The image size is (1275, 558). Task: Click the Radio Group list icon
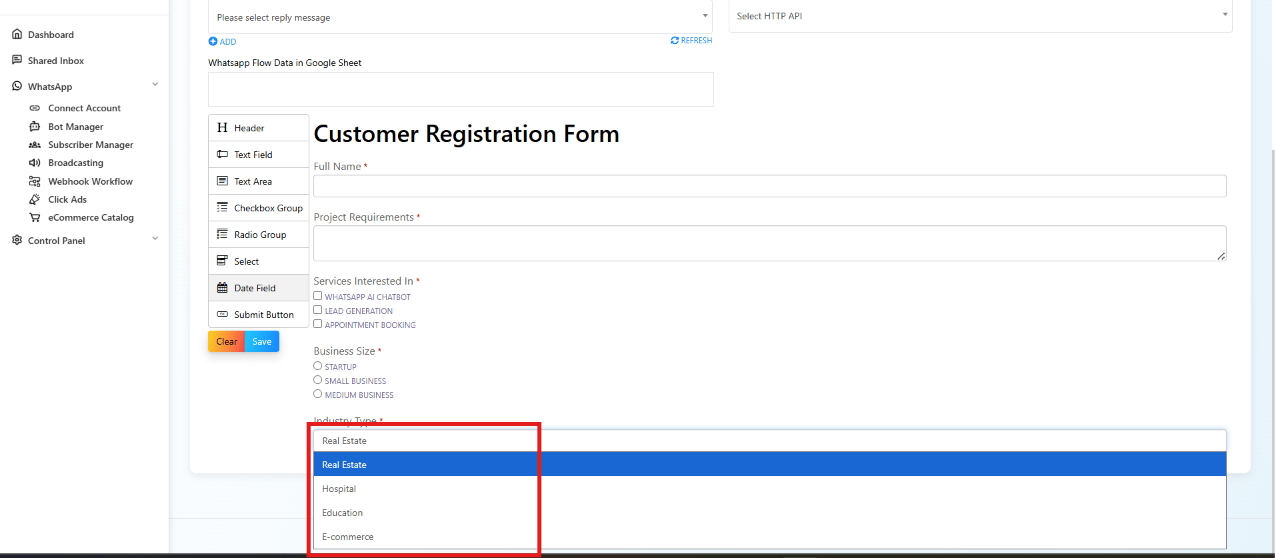tap(223, 234)
